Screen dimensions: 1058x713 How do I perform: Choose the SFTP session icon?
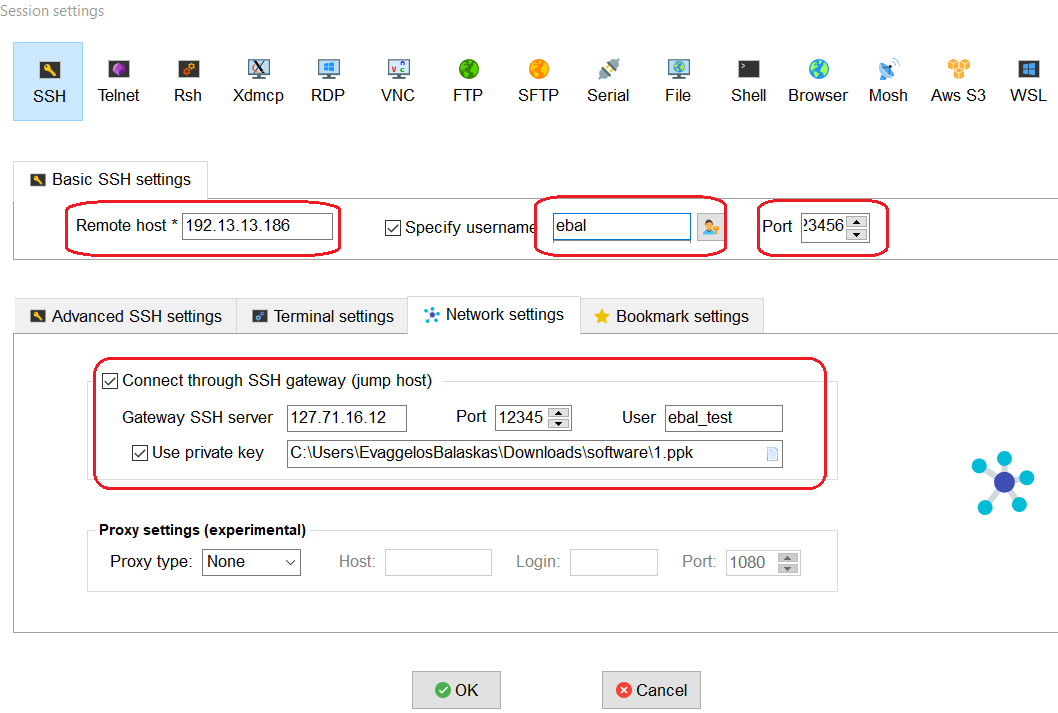pyautogui.click(x=538, y=80)
